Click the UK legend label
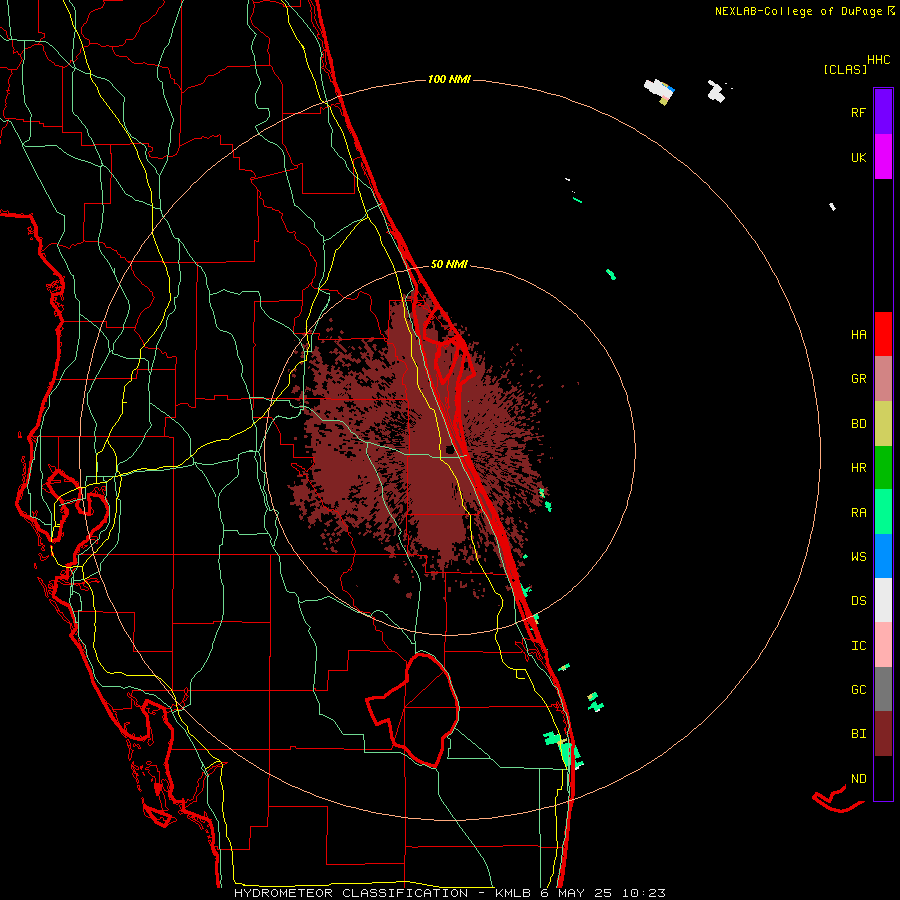 click(858, 157)
